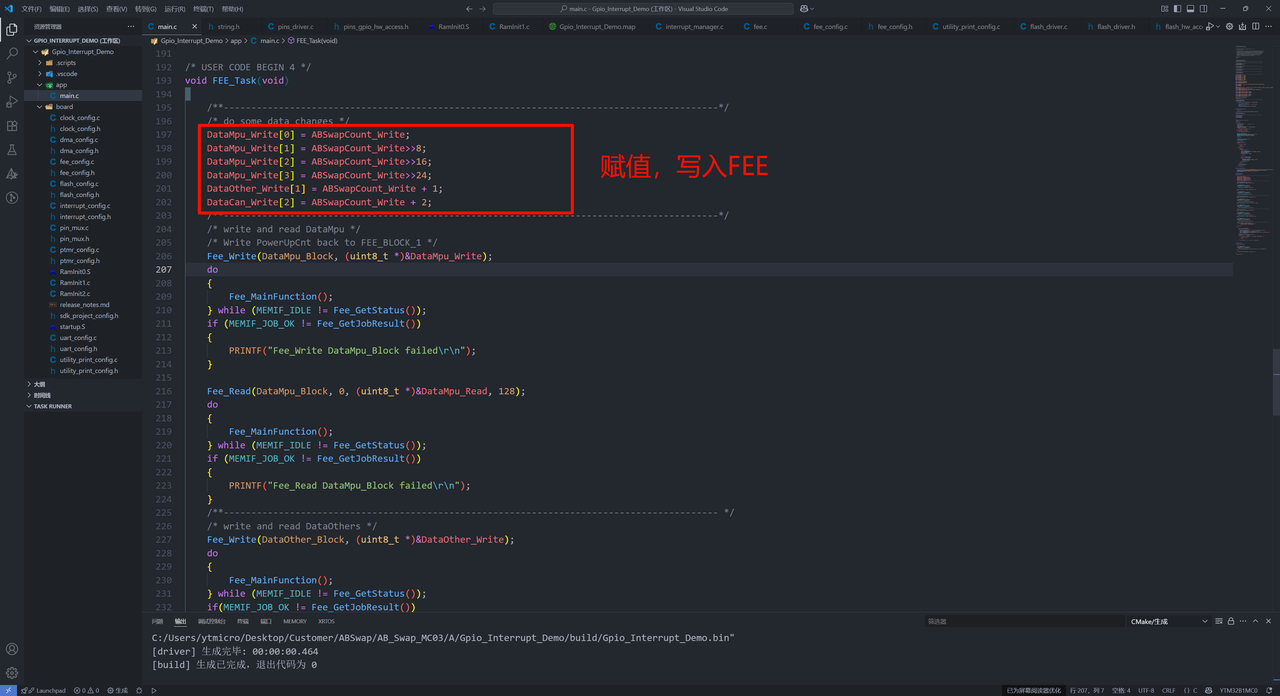Open the Extensions view

click(12, 126)
